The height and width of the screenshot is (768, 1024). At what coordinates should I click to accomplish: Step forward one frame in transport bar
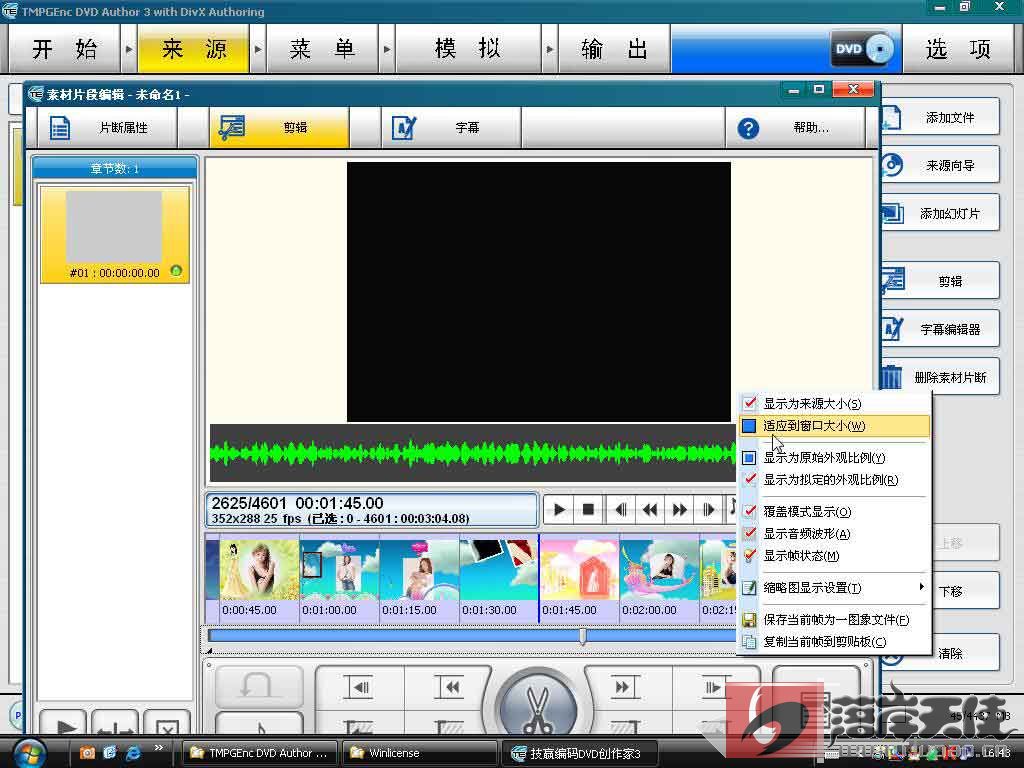pyautogui.click(x=709, y=509)
